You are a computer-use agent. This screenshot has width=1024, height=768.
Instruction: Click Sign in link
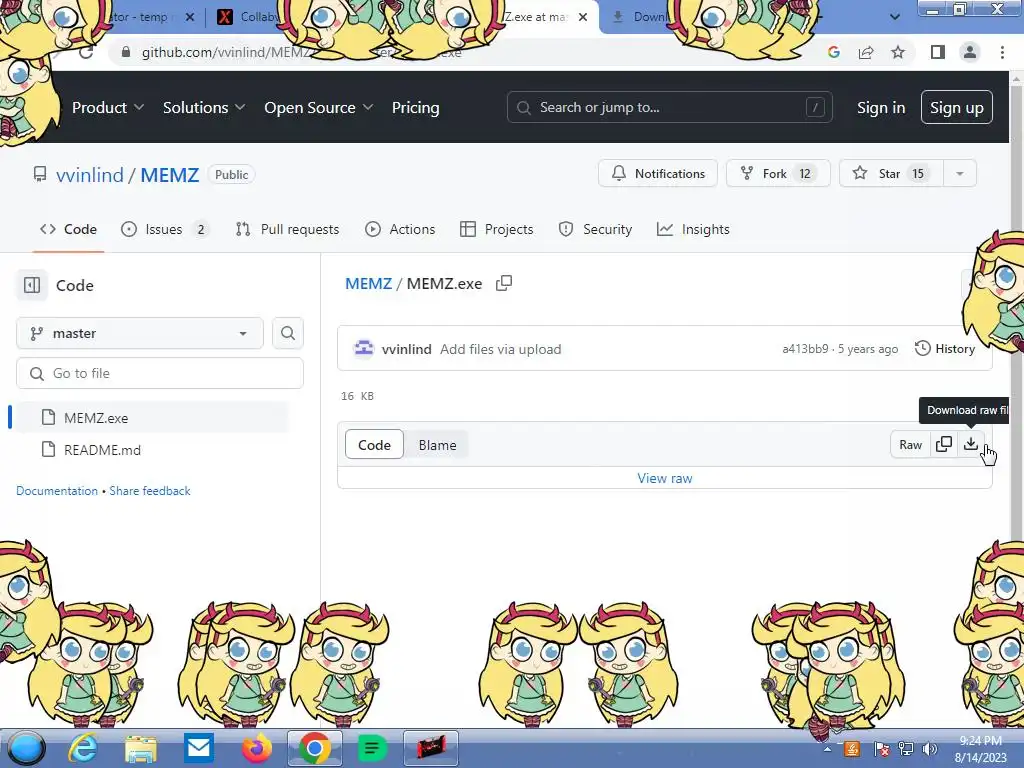pyautogui.click(x=881, y=108)
